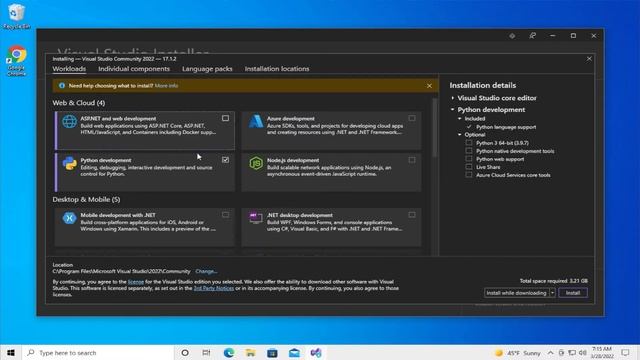Viewport: 640px width, 360px height.
Task: Open the weather widget showing 45°F Sunny
Action: coord(517,353)
